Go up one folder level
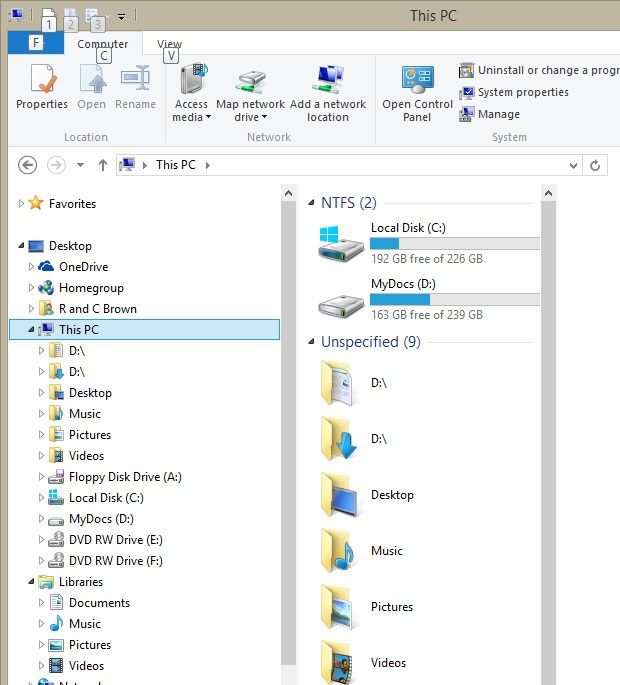The height and width of the screenshot is (685, 620). pos(102,165)
